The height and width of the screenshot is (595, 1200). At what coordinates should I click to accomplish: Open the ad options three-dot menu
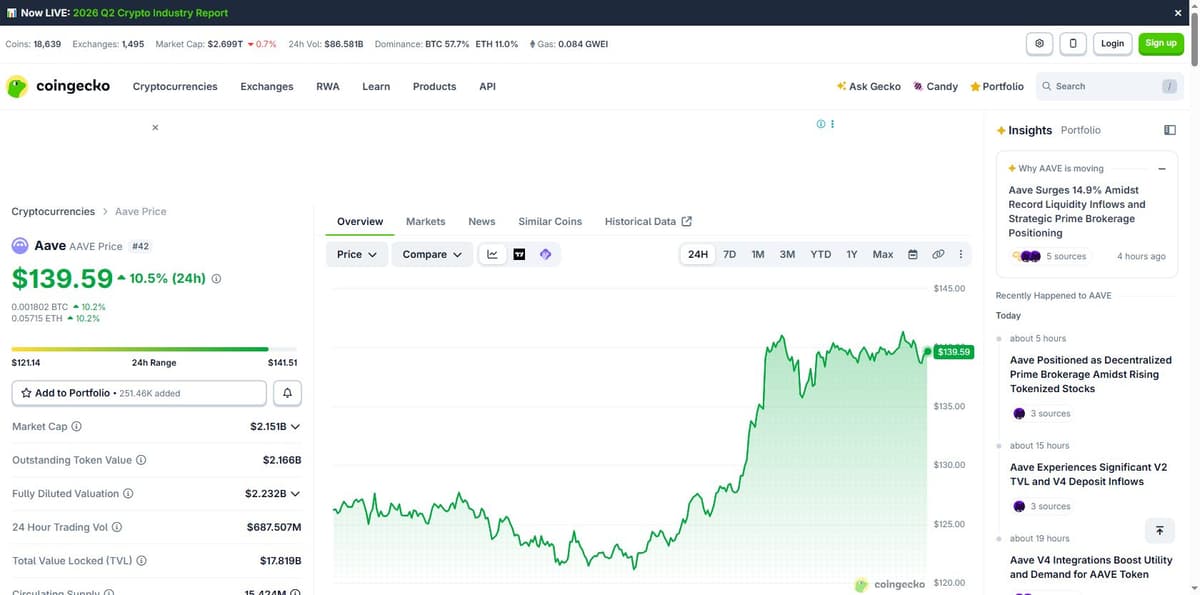coord(833,124)
